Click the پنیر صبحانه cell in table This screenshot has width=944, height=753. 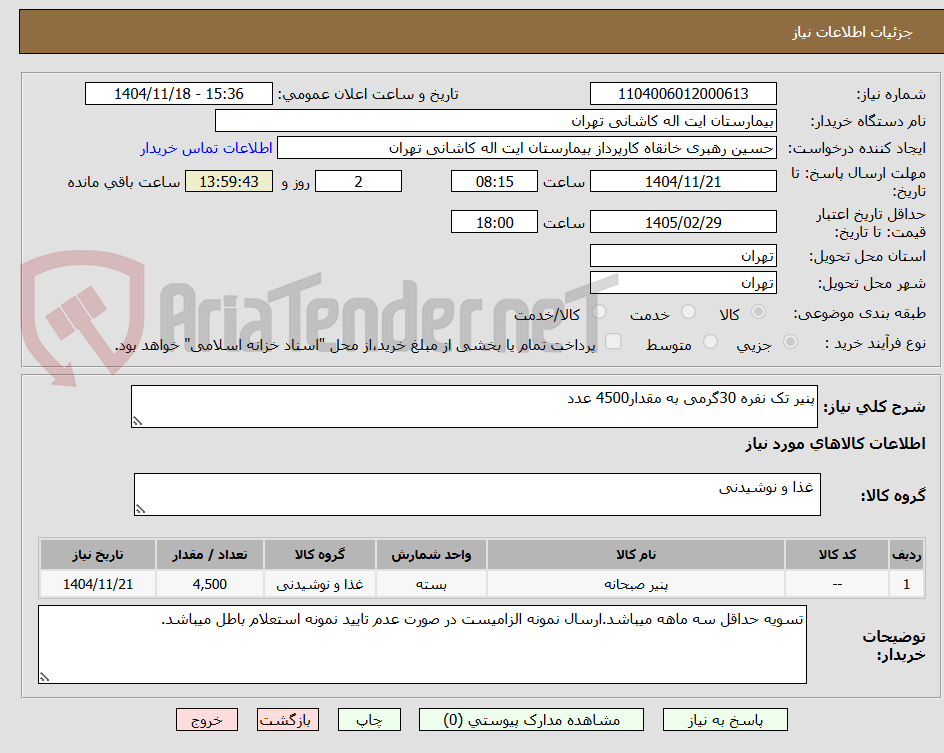(x=636, y=584)
